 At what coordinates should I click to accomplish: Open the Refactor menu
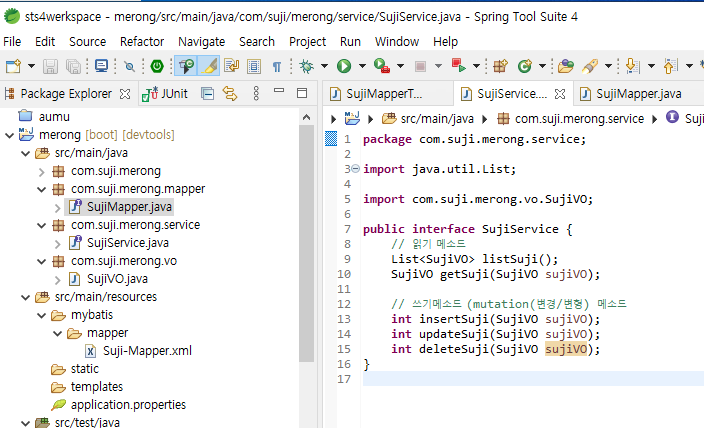pyautogui.click(x=142, y=42)
